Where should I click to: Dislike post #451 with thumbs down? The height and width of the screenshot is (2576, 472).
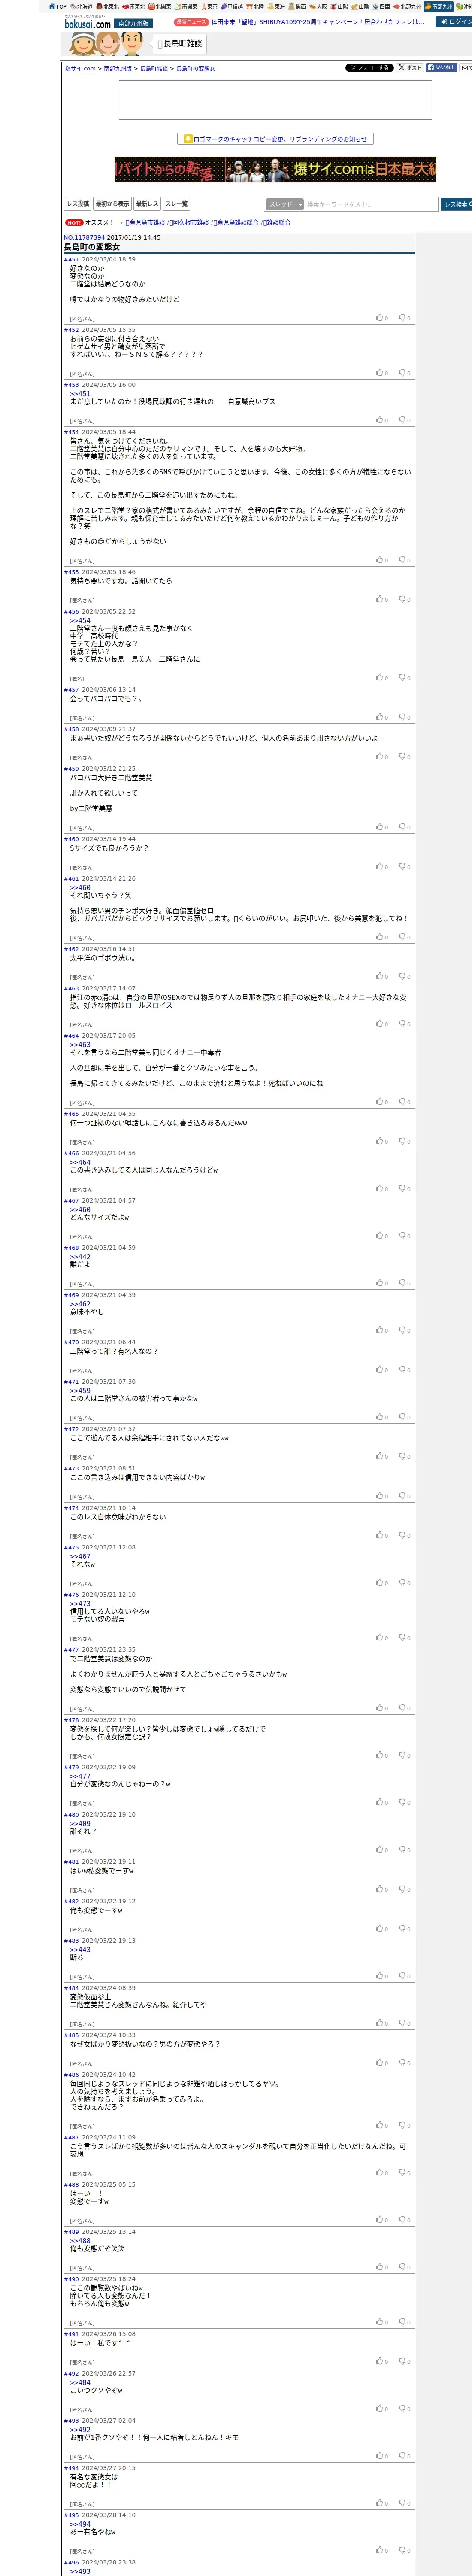(402, 318)
